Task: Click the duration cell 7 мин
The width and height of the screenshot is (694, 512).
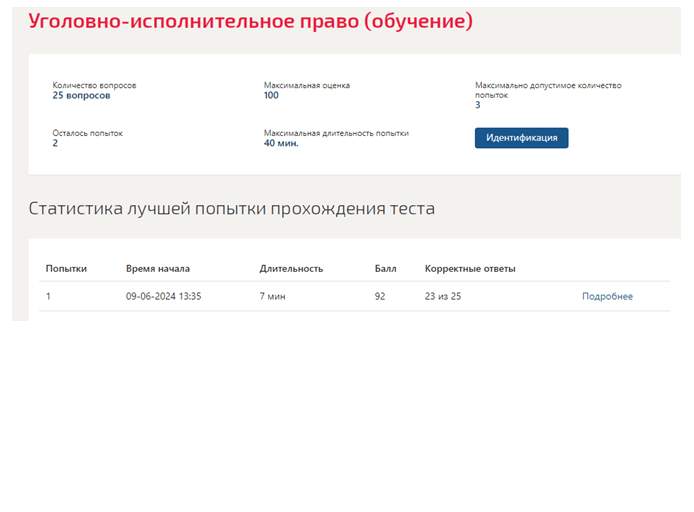Action: point(272,296)
